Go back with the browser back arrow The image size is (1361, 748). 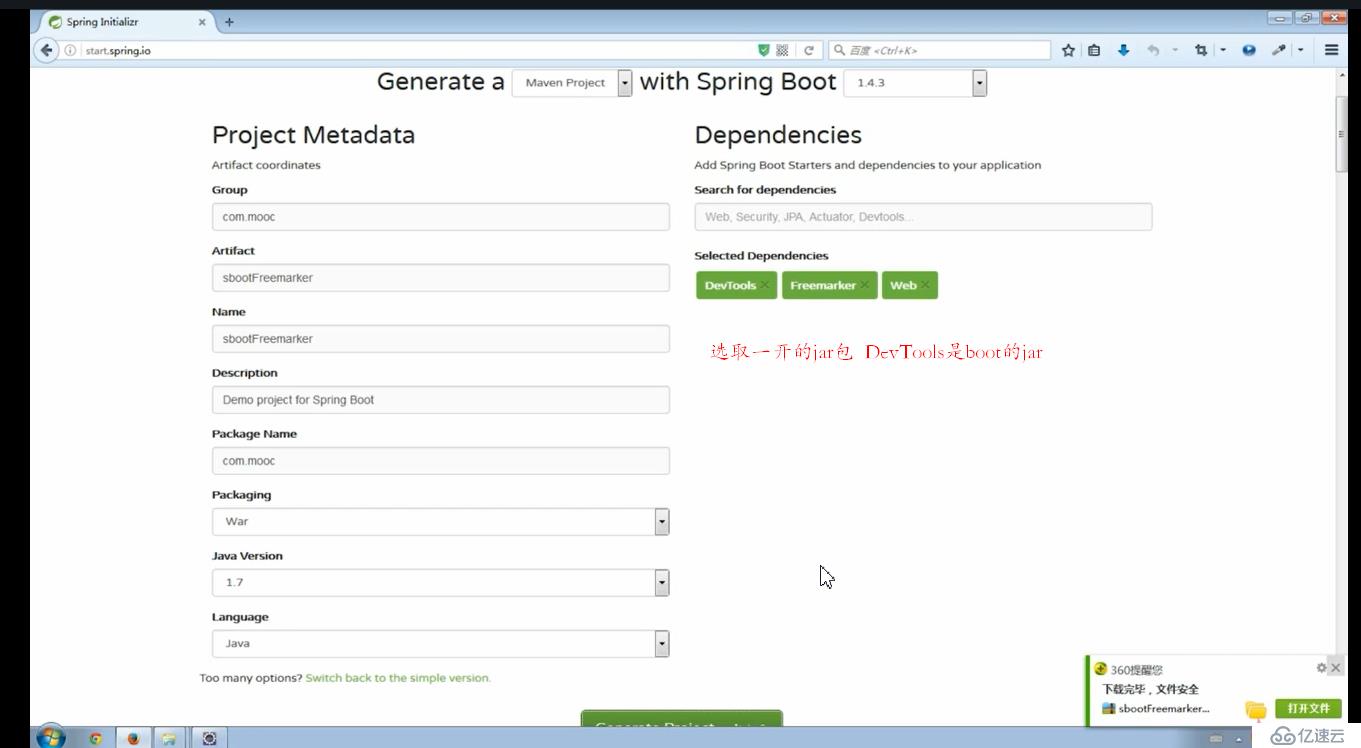(x=46, y=50)
